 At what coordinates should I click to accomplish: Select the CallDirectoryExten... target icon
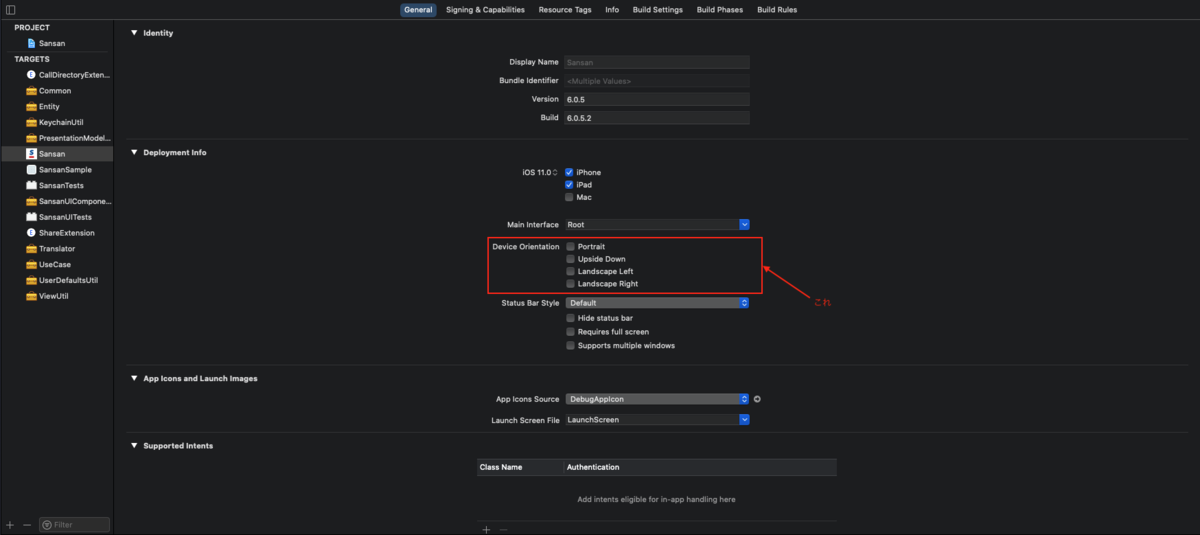[31, 75]
